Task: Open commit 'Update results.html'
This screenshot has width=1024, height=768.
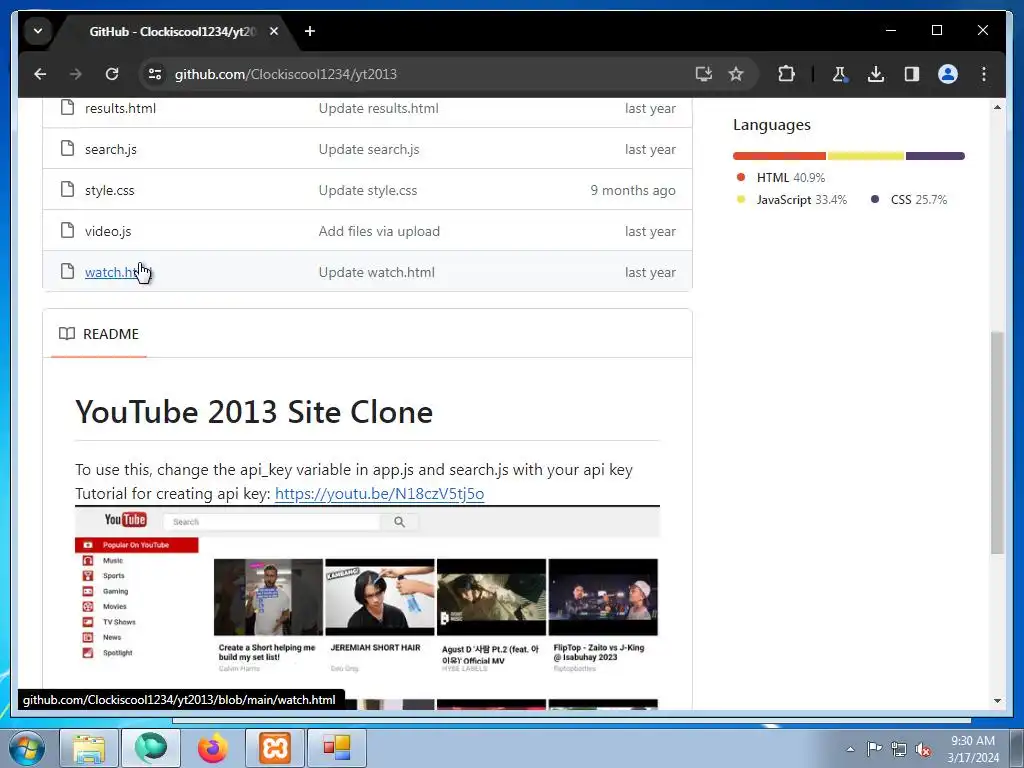Action: click(378, 108)
